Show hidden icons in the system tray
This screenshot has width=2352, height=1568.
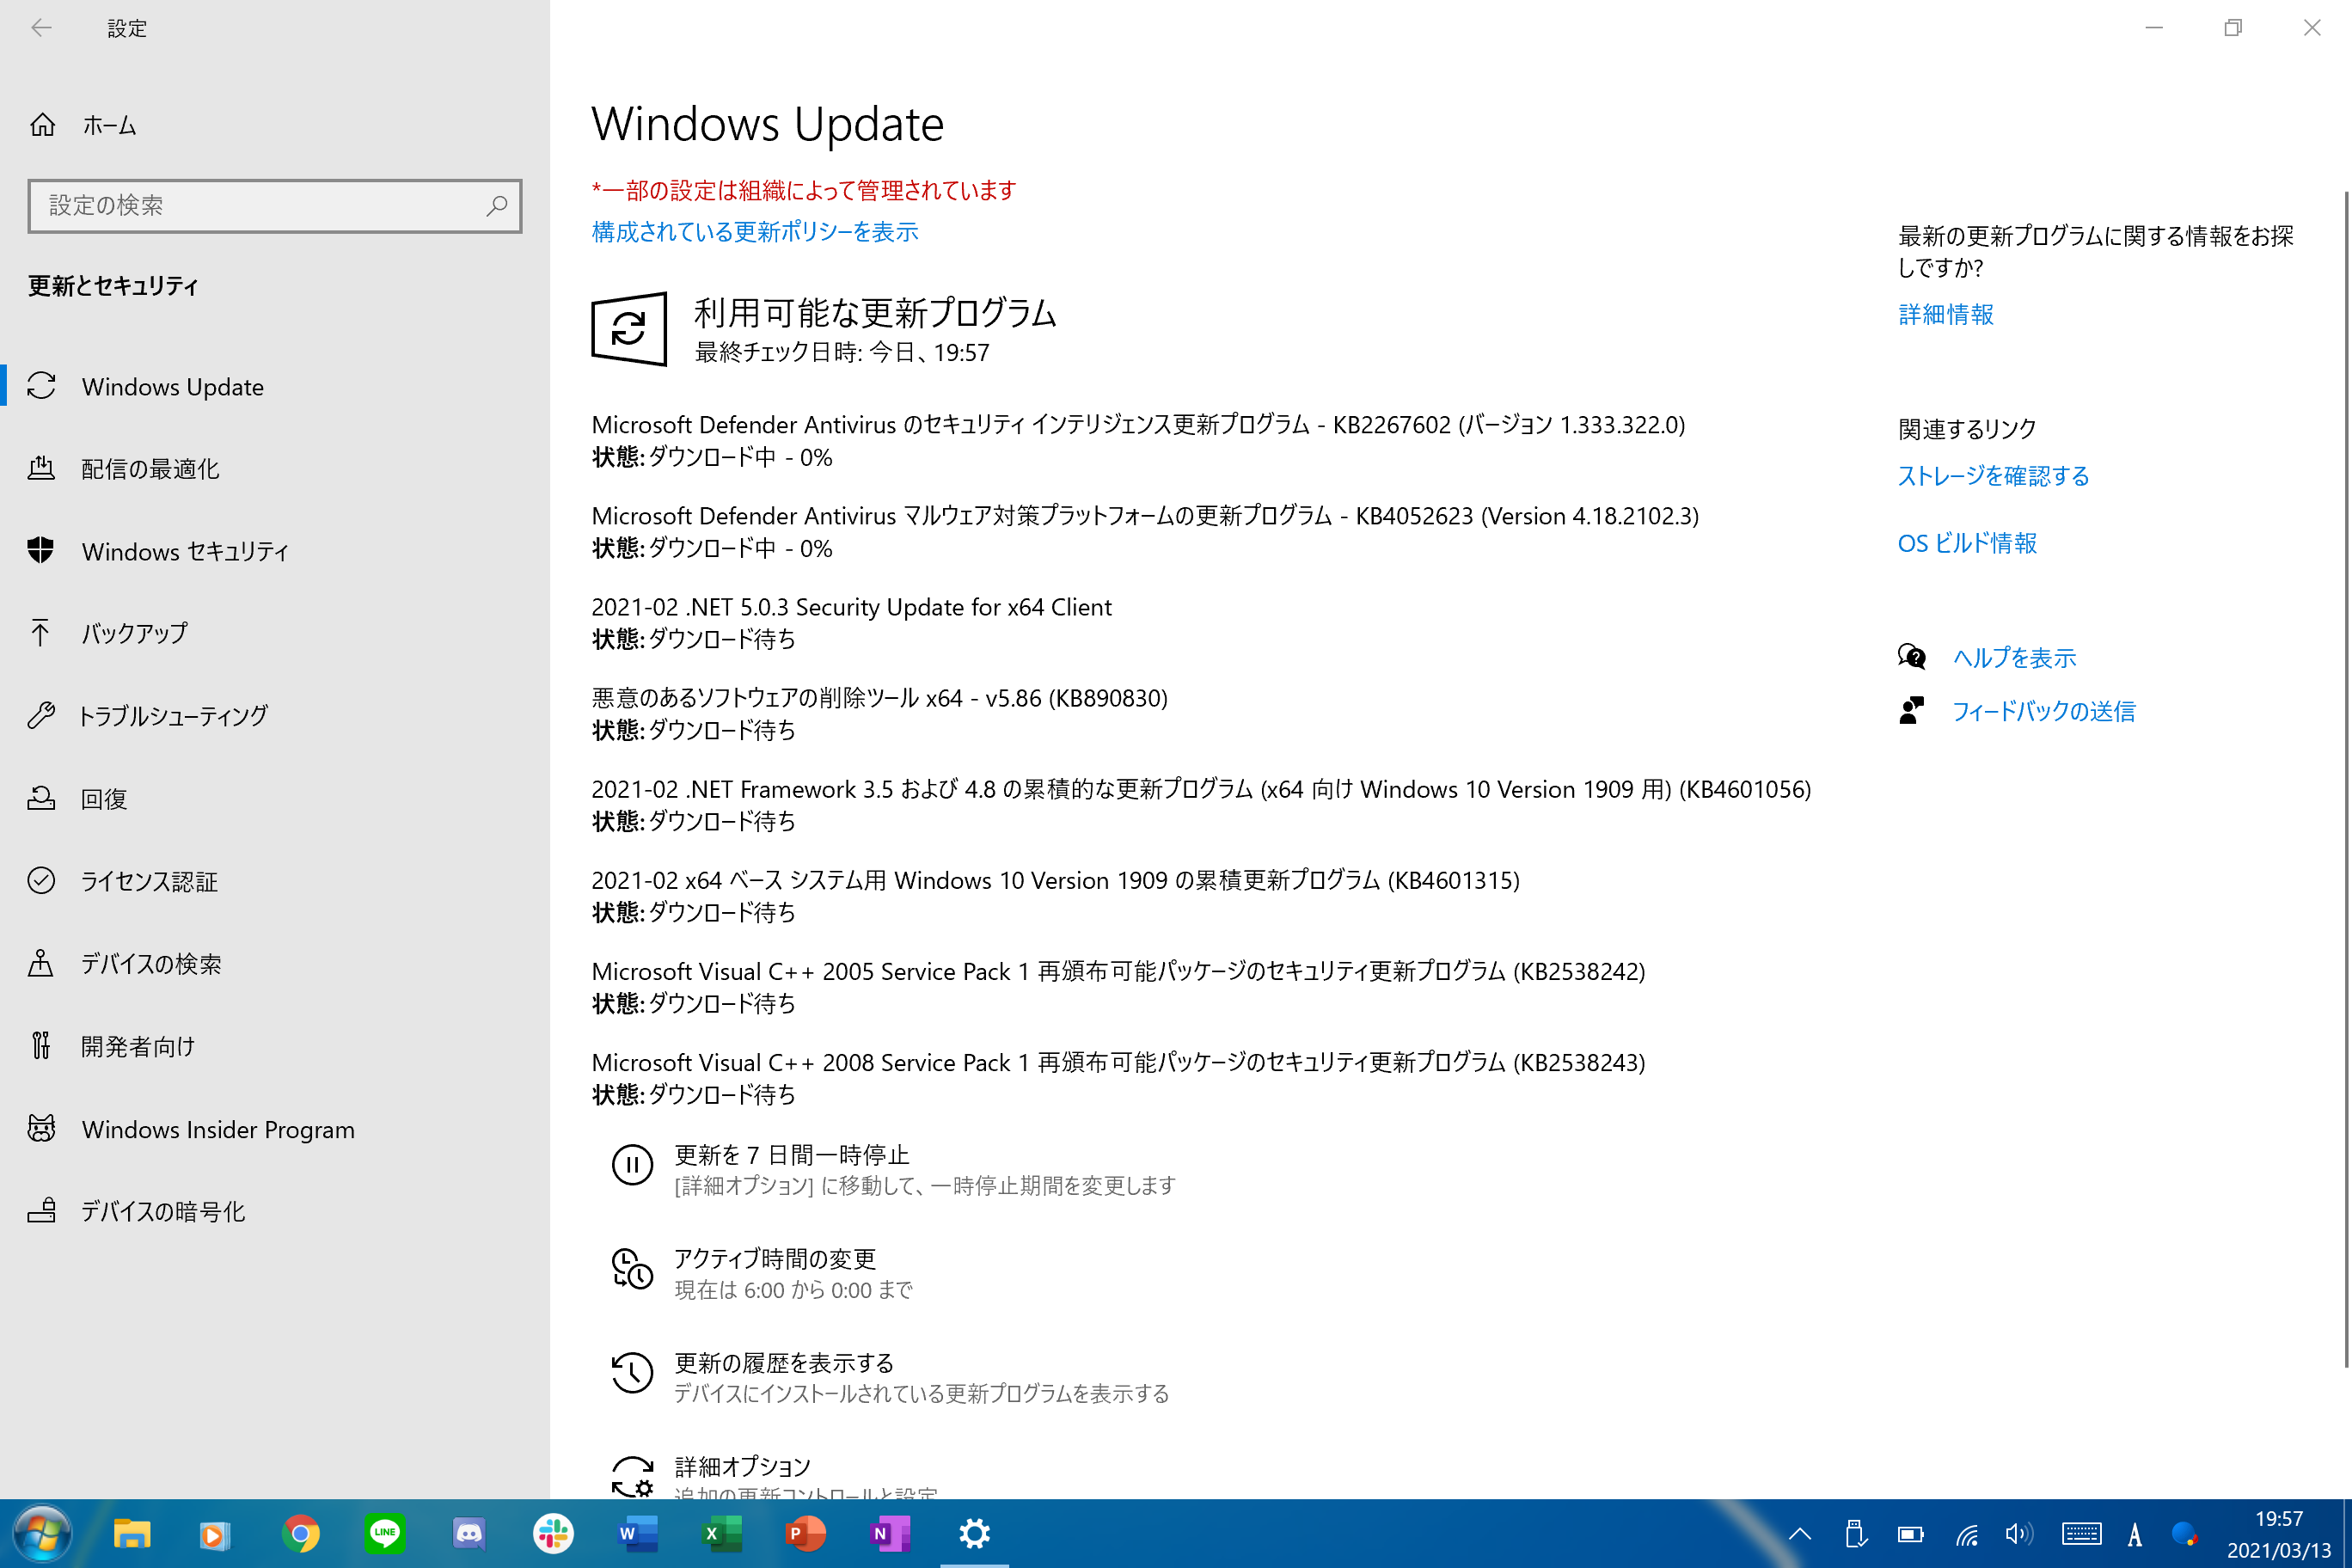pyautogui.click(x=1799, y=1533)
